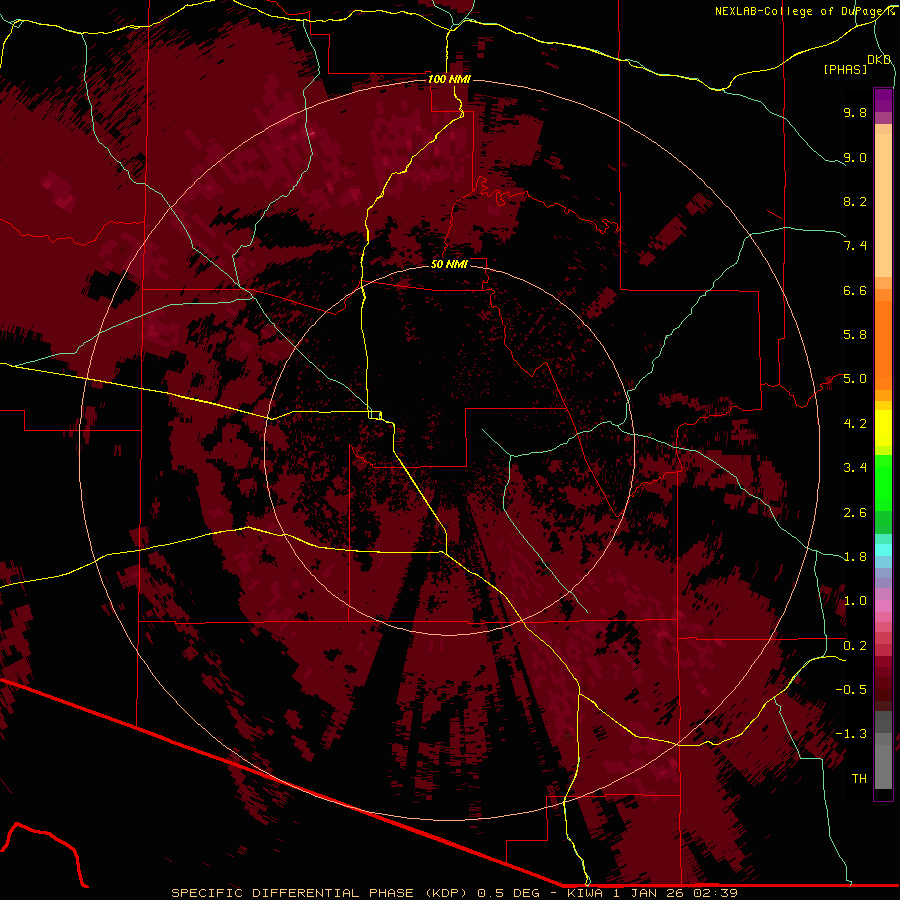Screen dimensions: 900x900
Task: Click the 0.2 legend value
Action: 855,646
